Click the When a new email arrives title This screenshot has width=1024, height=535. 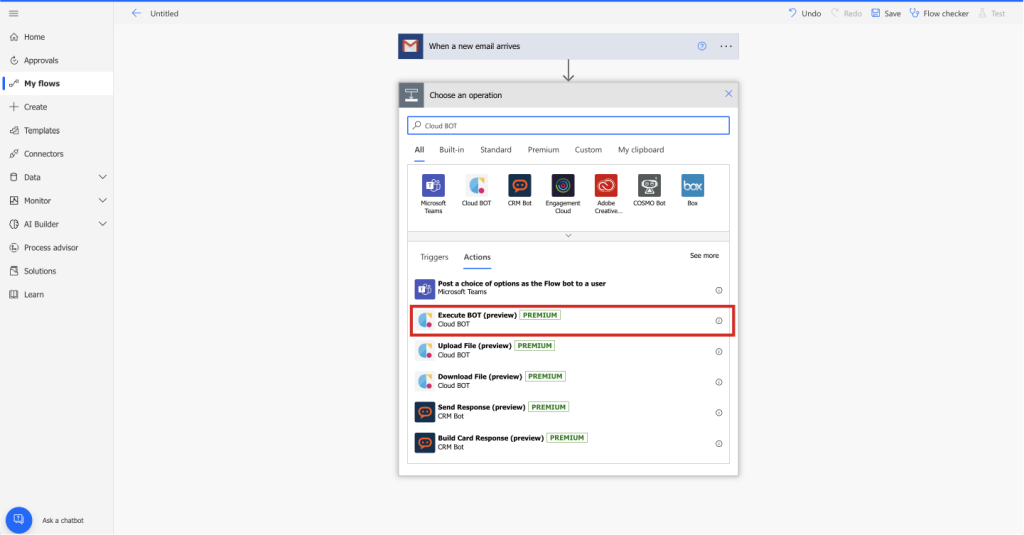(475, 46)
